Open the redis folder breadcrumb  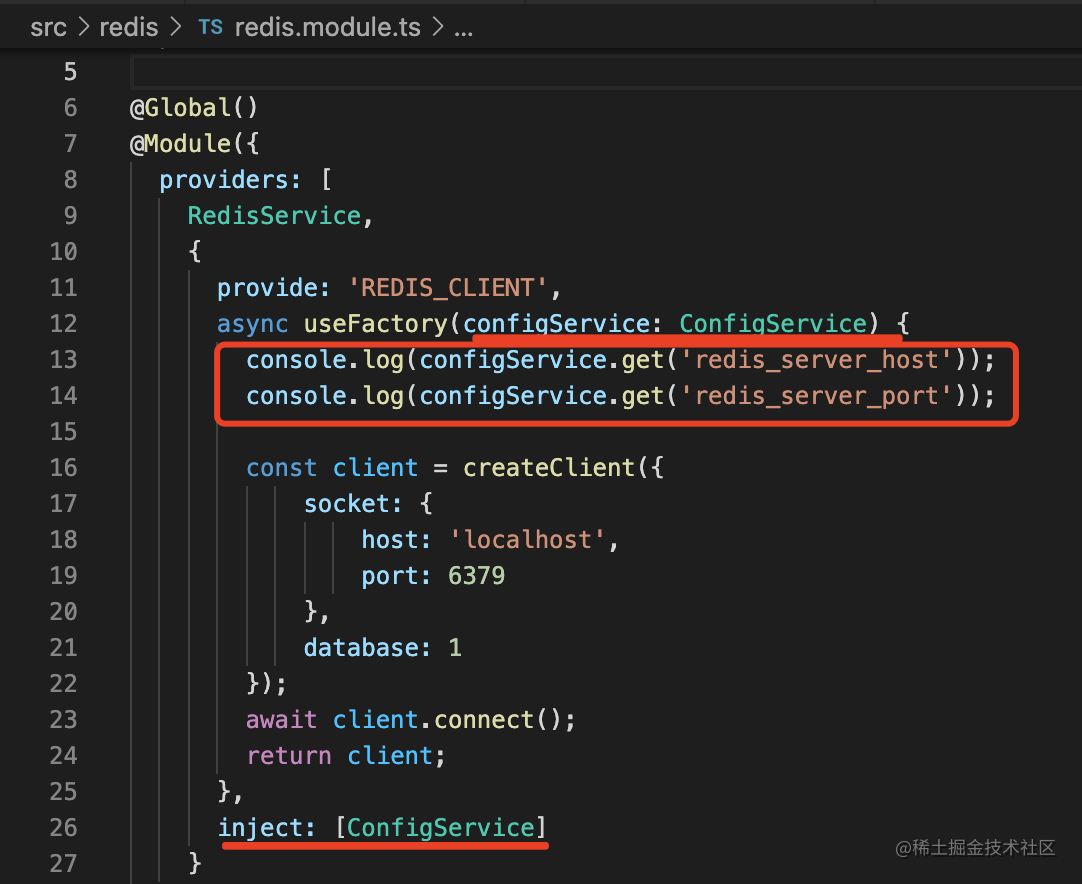click(x=128, y=27)
